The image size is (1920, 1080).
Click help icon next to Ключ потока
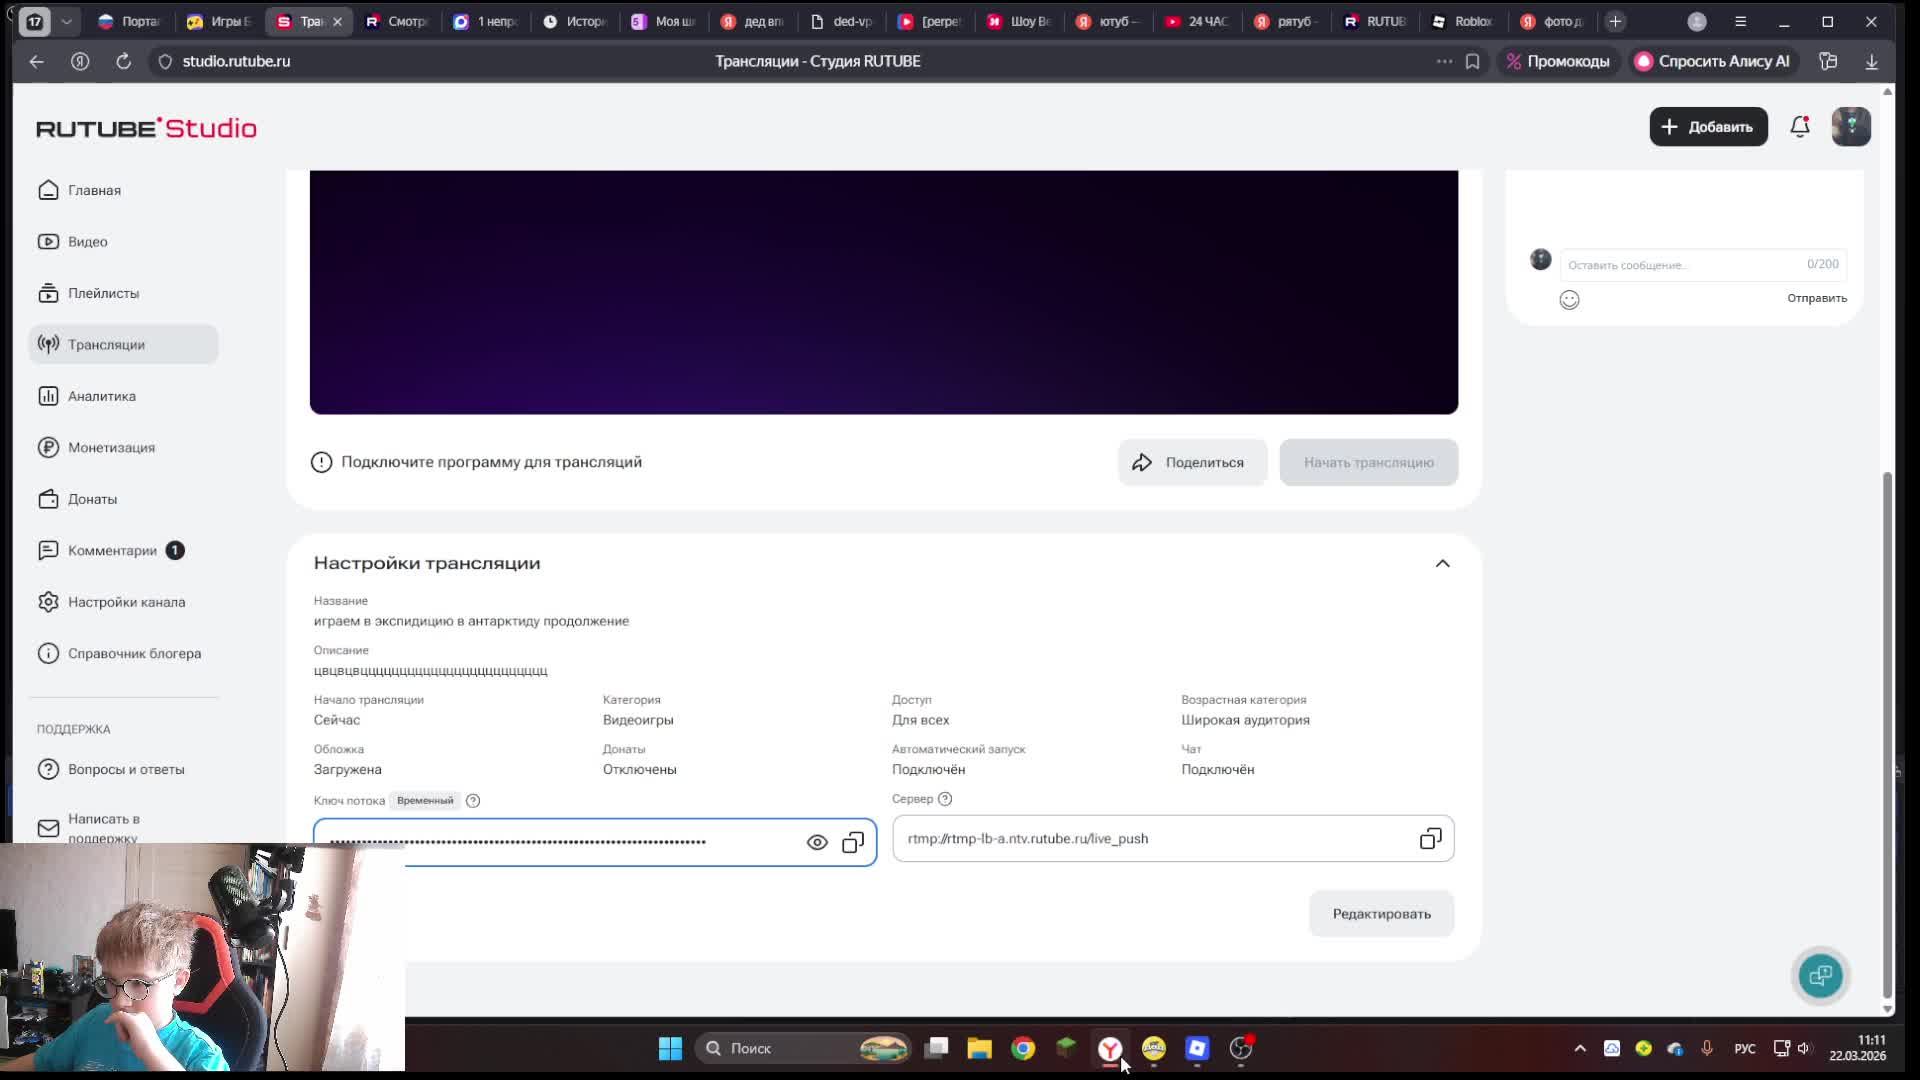pos(473,801)
